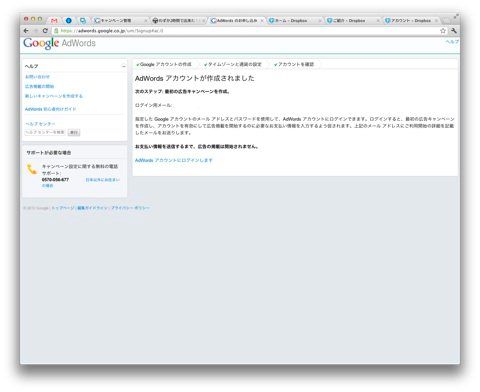Screen dimensions: 480x392
Task: Close the AdWords のお申し込み tab
Action: coord(262,21)
